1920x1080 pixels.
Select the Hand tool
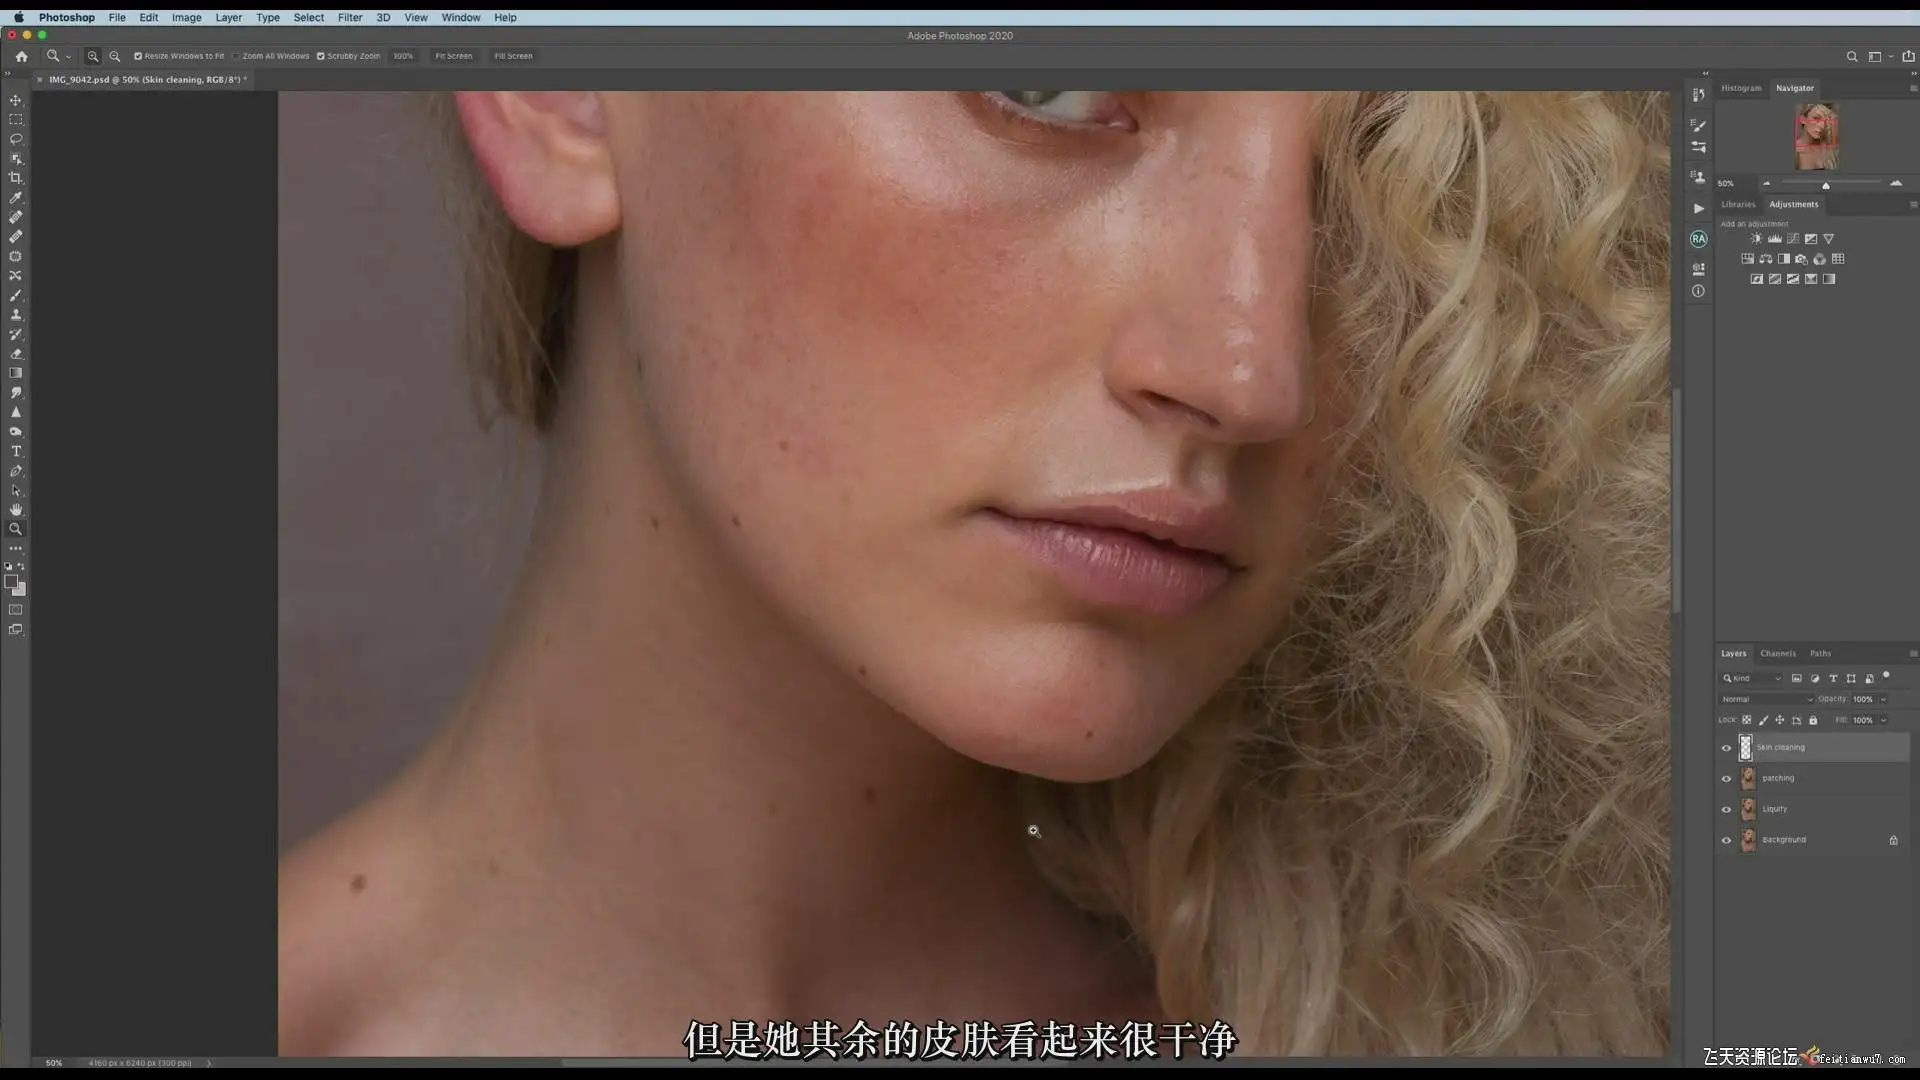(16, 509)
